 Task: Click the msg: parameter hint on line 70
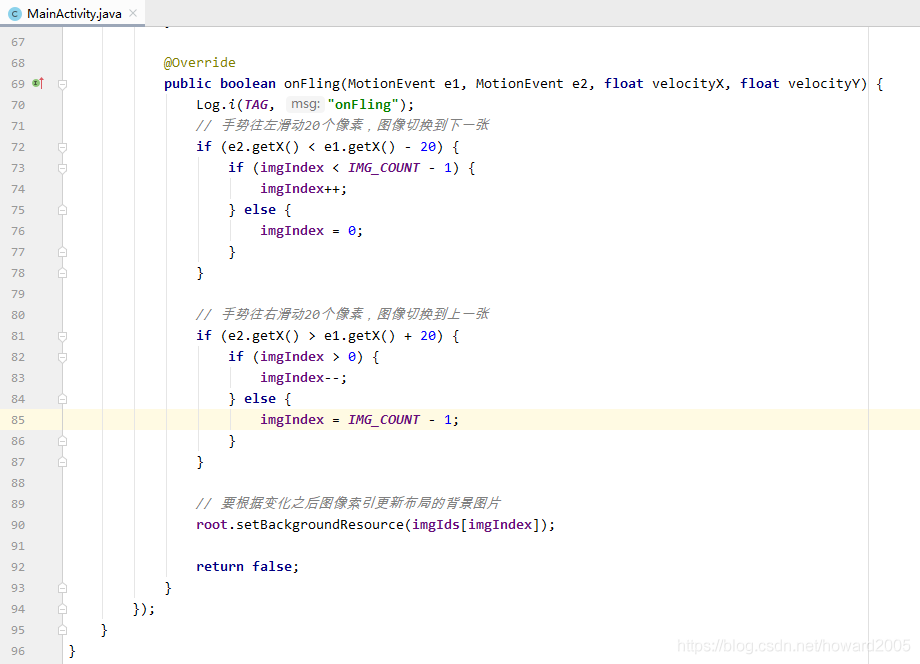pyautogui.click(x=305, y=104)
